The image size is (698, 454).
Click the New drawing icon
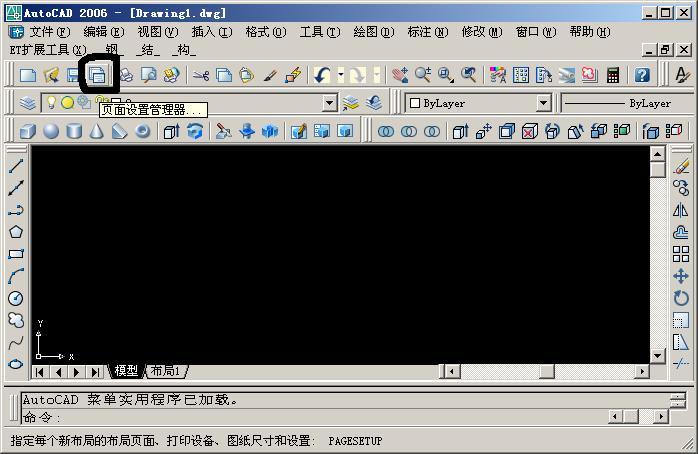click(x=28, y=75)
